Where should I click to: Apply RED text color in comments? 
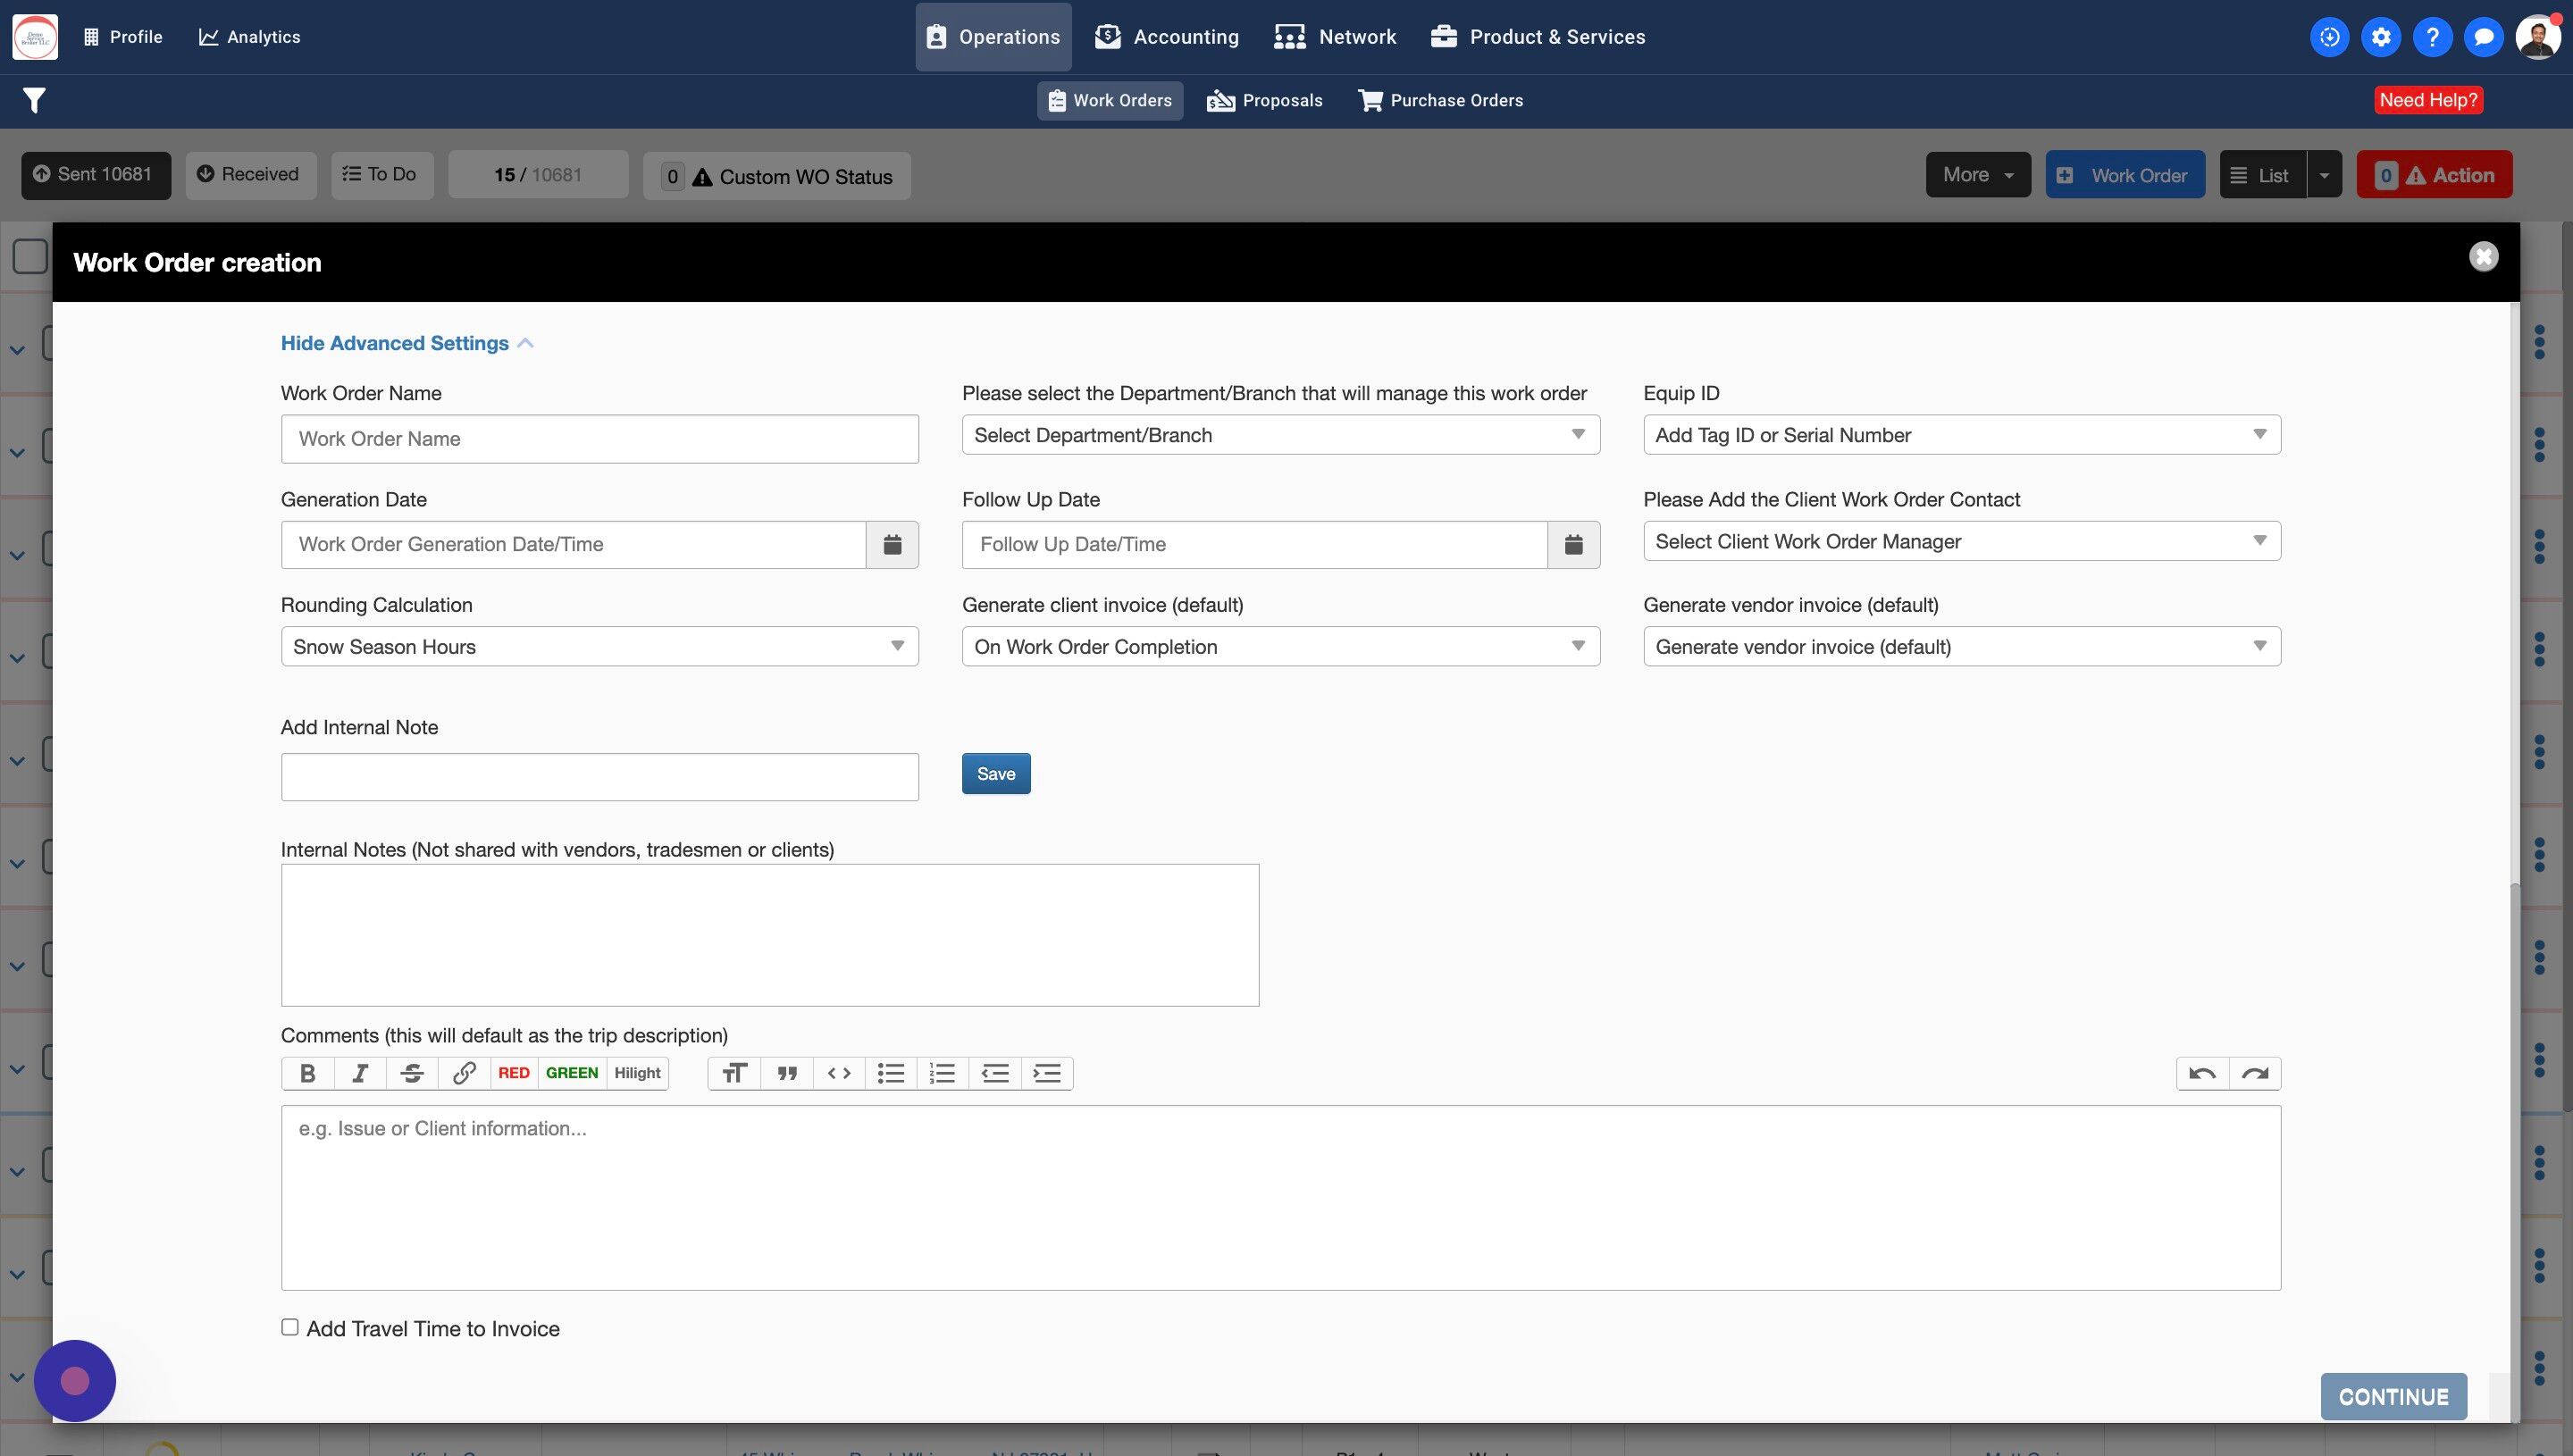[x=513, y=1073]
